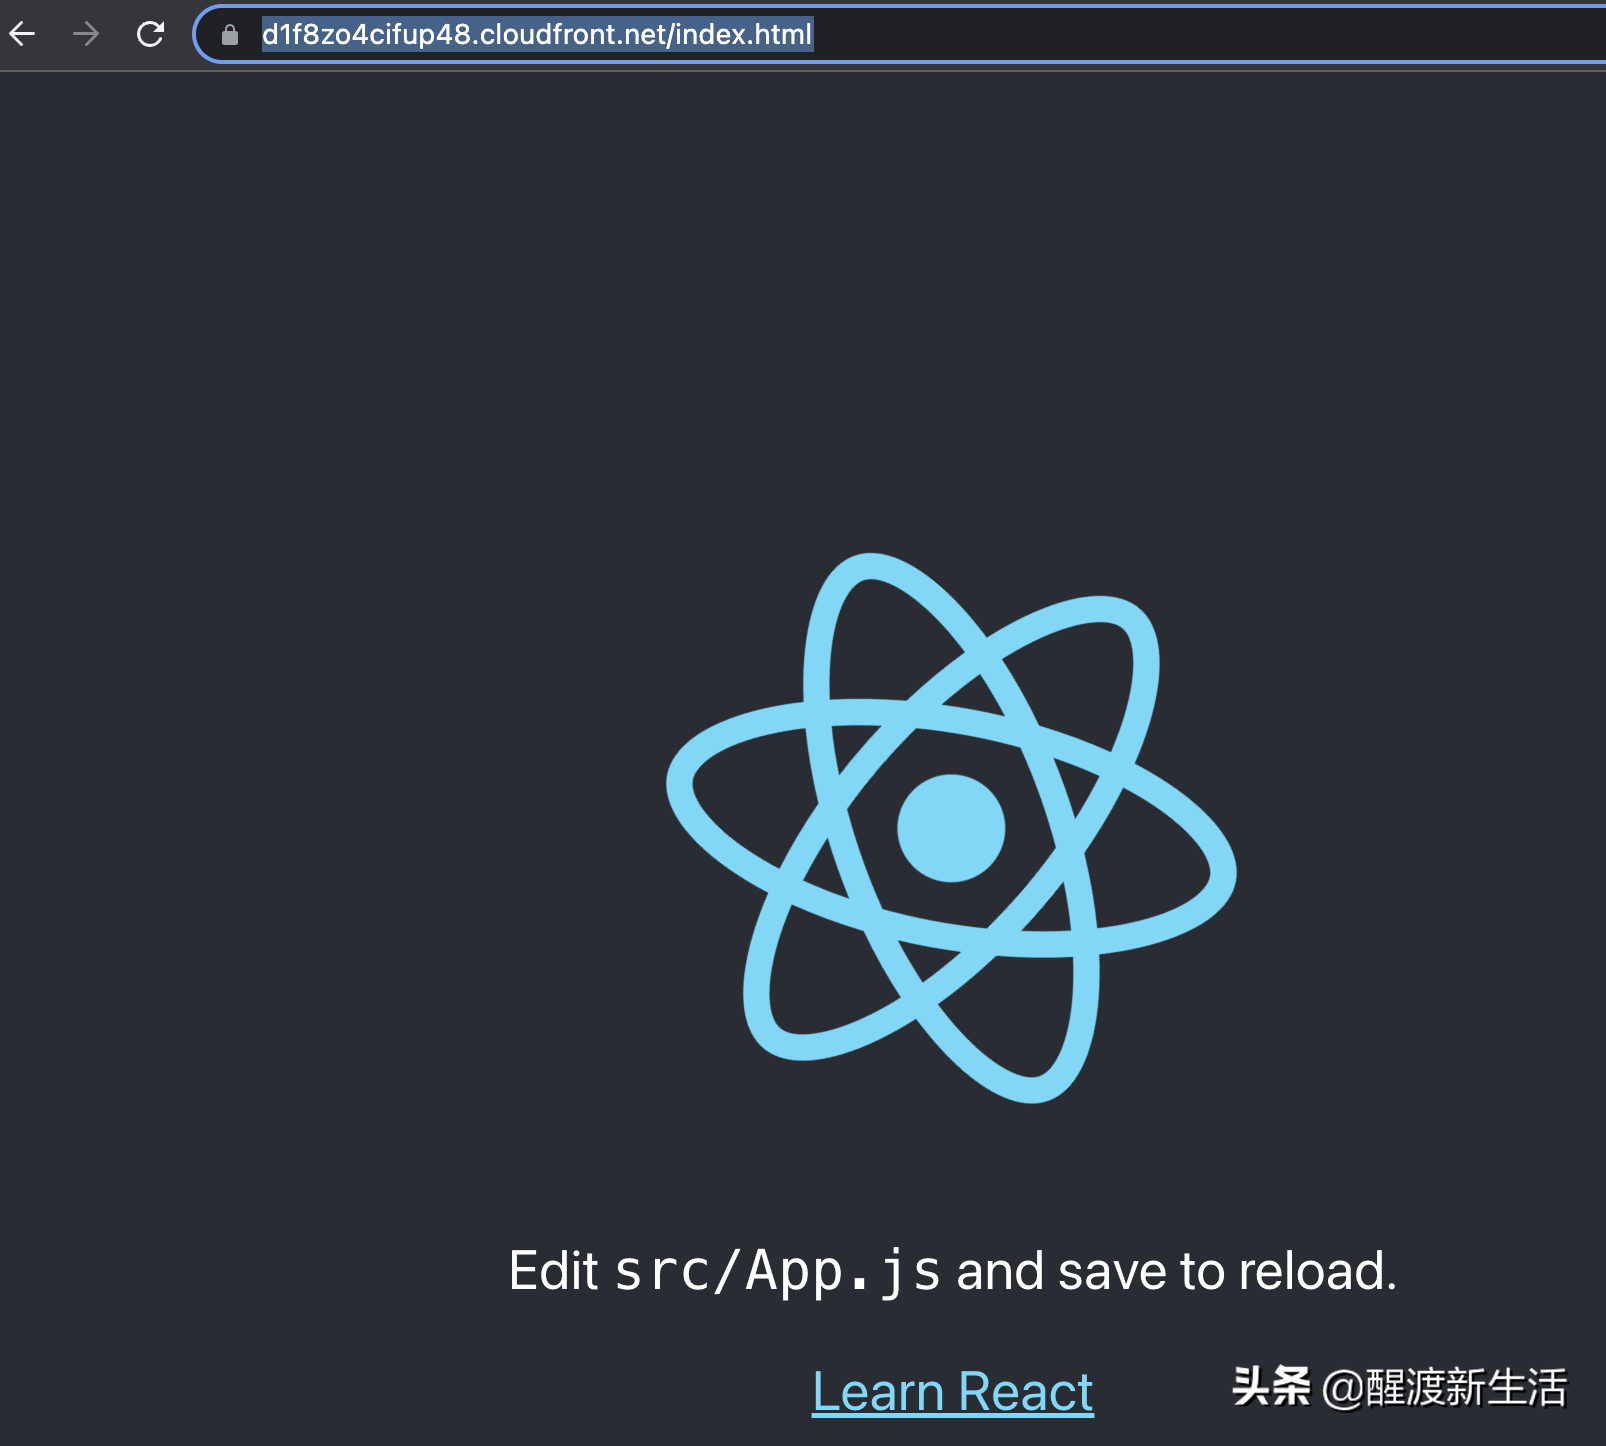Click the browser forward arrow
Screen dimensions: 1606x1446
pyautogui.click(x=86, y=34)
